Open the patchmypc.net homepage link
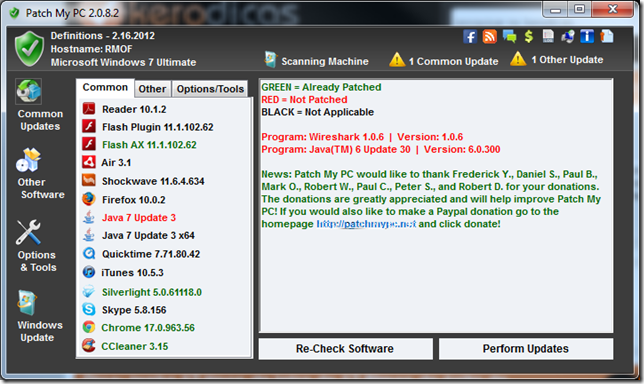Image resolution: width=644 pixels, height=384 pixels. tap(366, 224)
